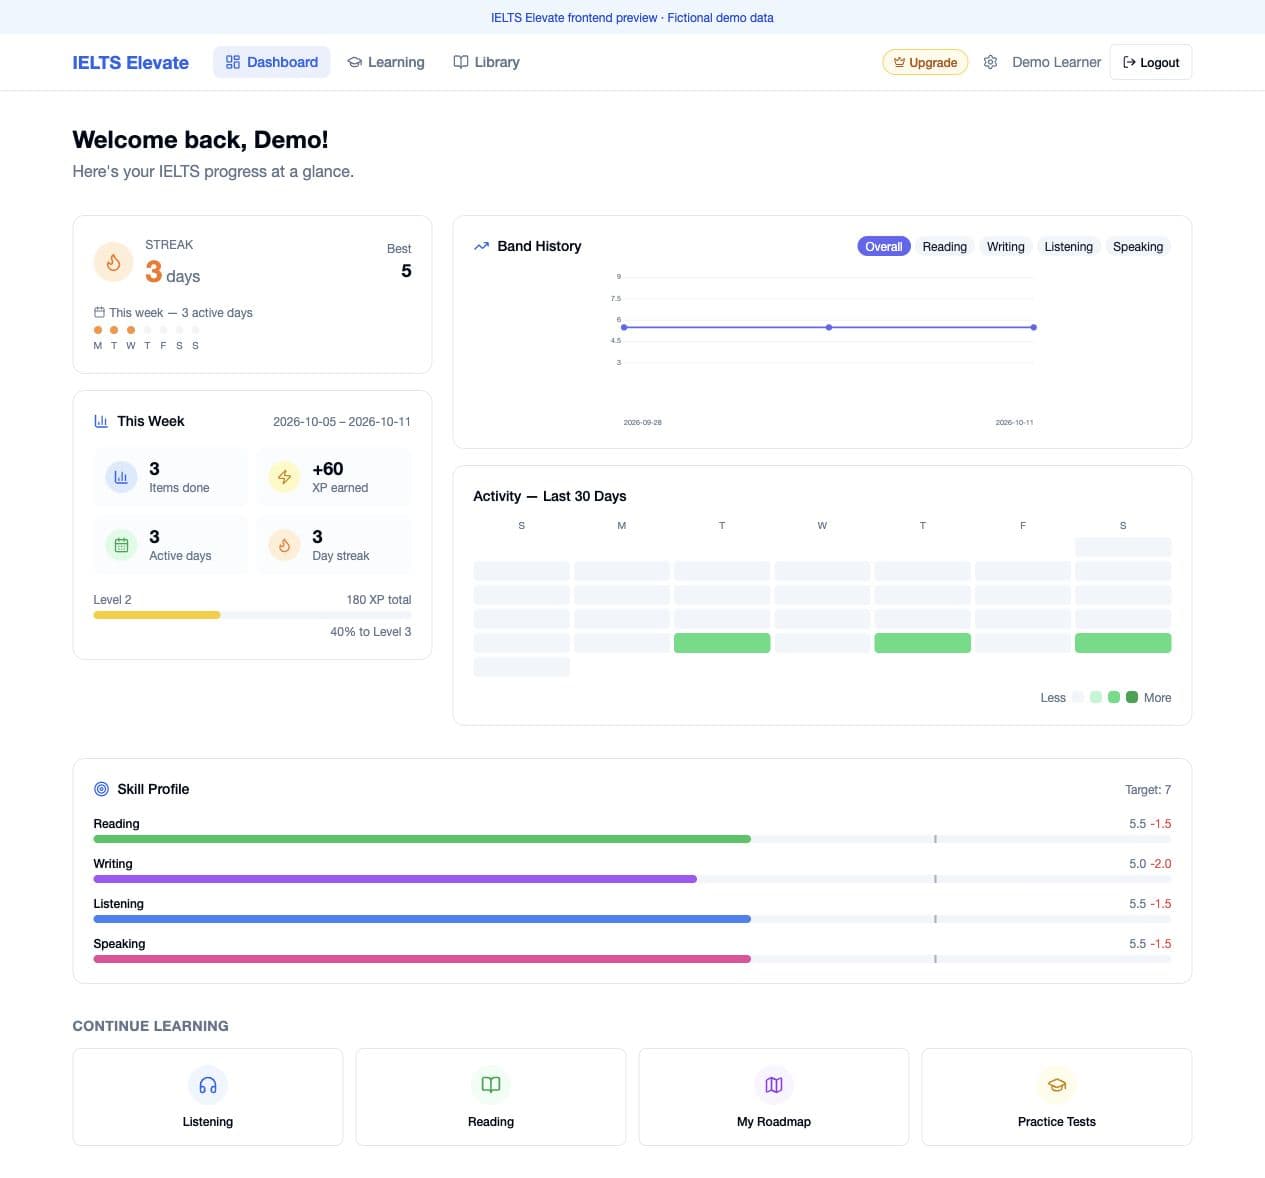
Task: Switch band history to Speaking
Action: (x=1138, y=247)
